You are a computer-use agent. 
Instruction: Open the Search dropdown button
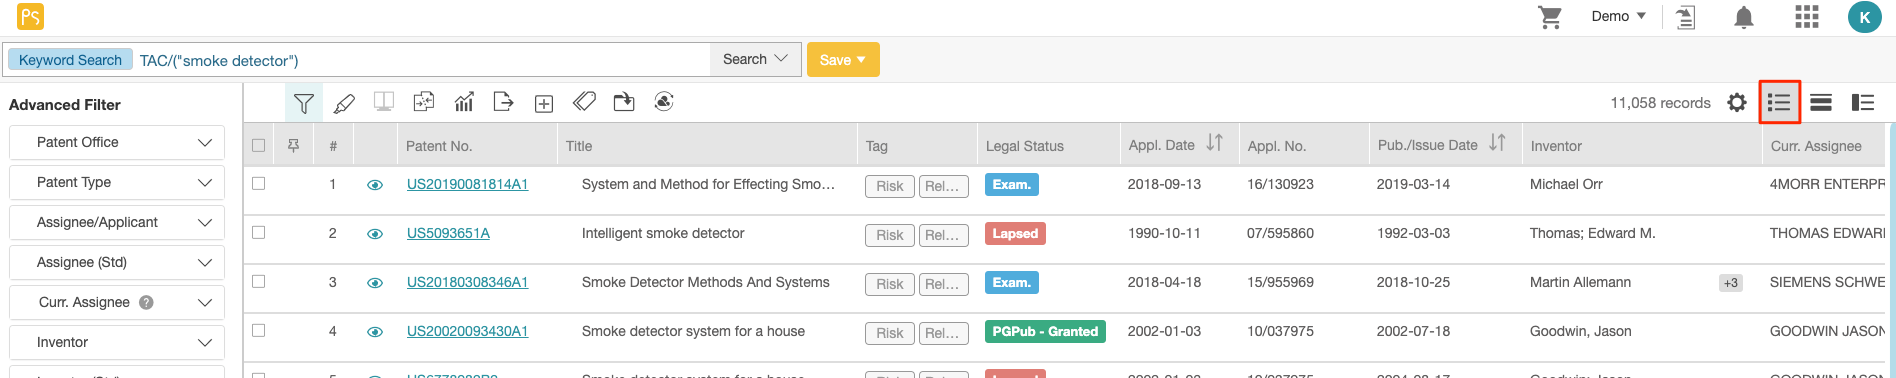pos(755,60)
